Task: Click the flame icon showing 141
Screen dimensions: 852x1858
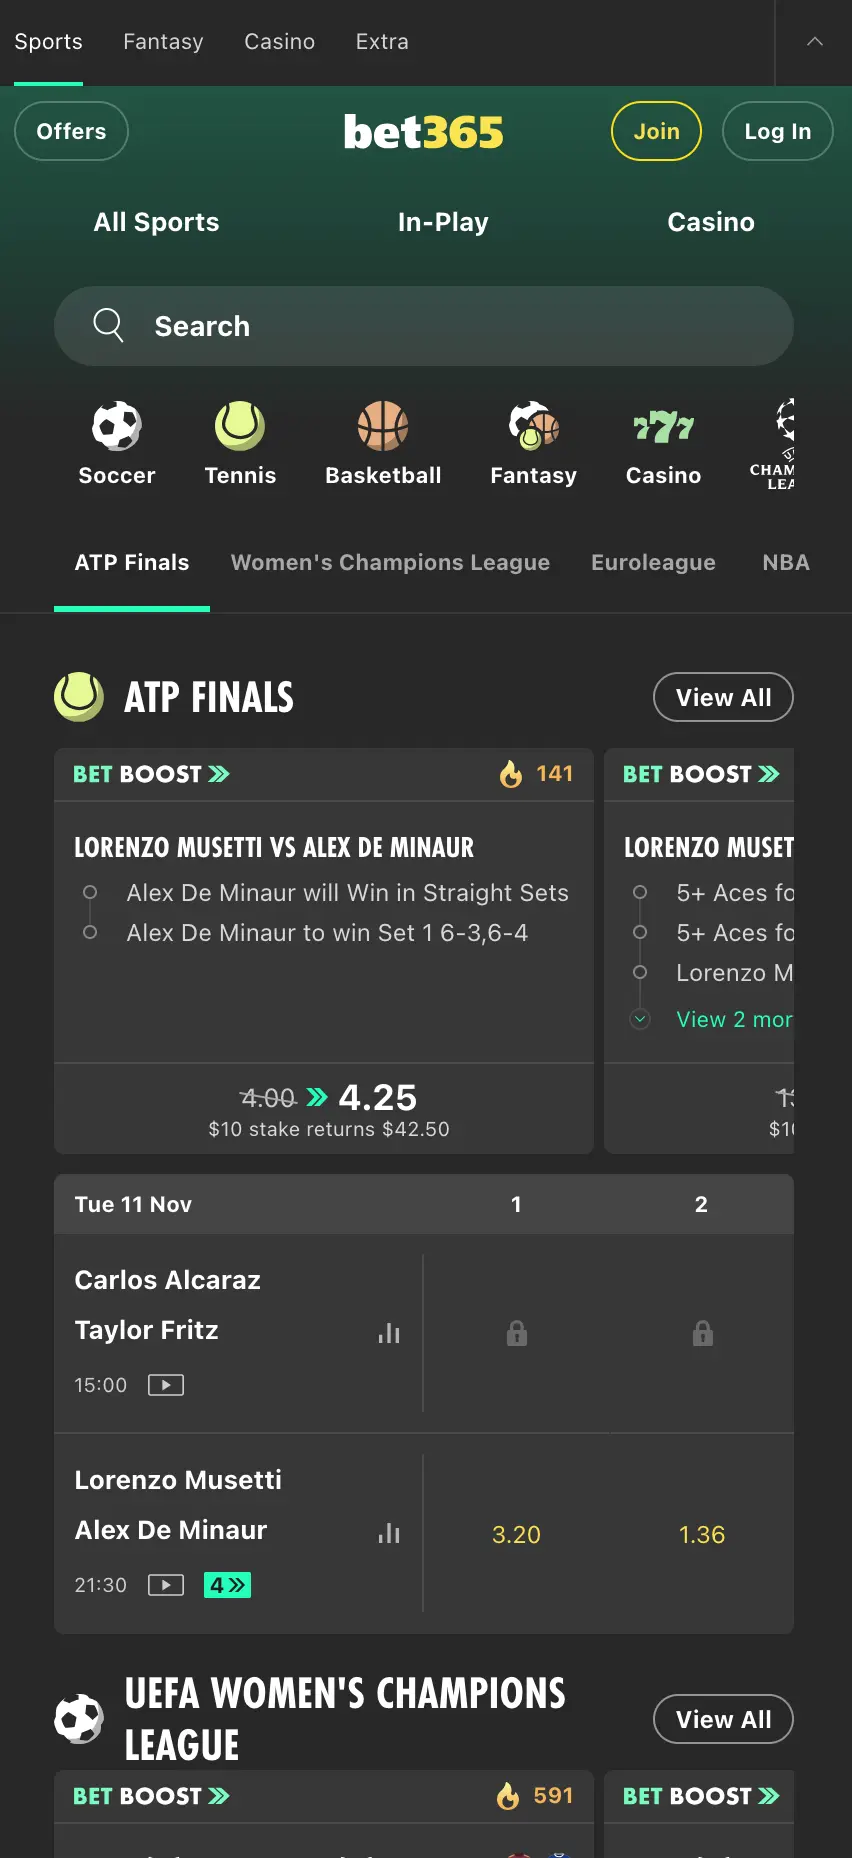Action: [511, 773]
